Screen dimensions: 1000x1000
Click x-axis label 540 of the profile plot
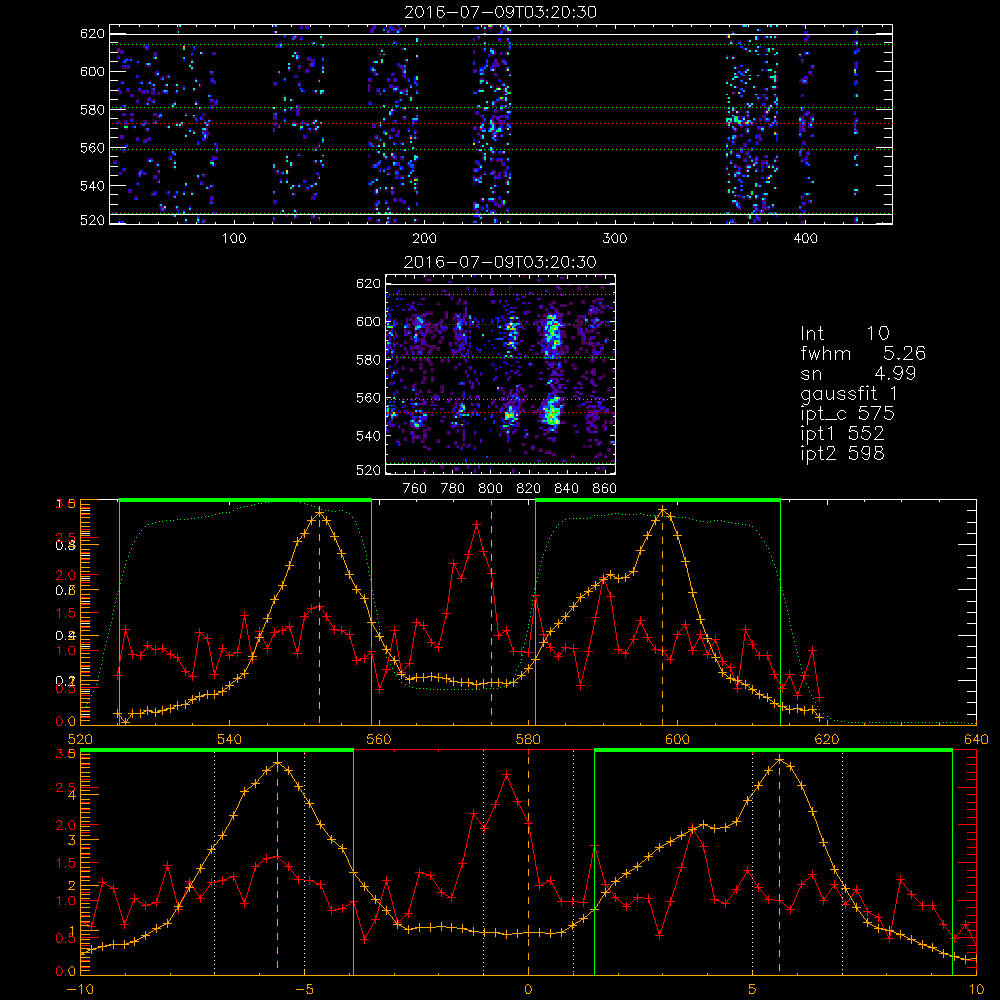point(229,740)
